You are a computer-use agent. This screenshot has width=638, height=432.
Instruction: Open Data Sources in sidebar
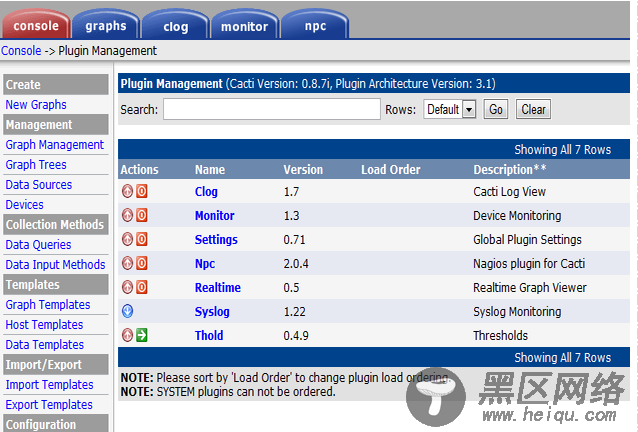tap(39, 185)
